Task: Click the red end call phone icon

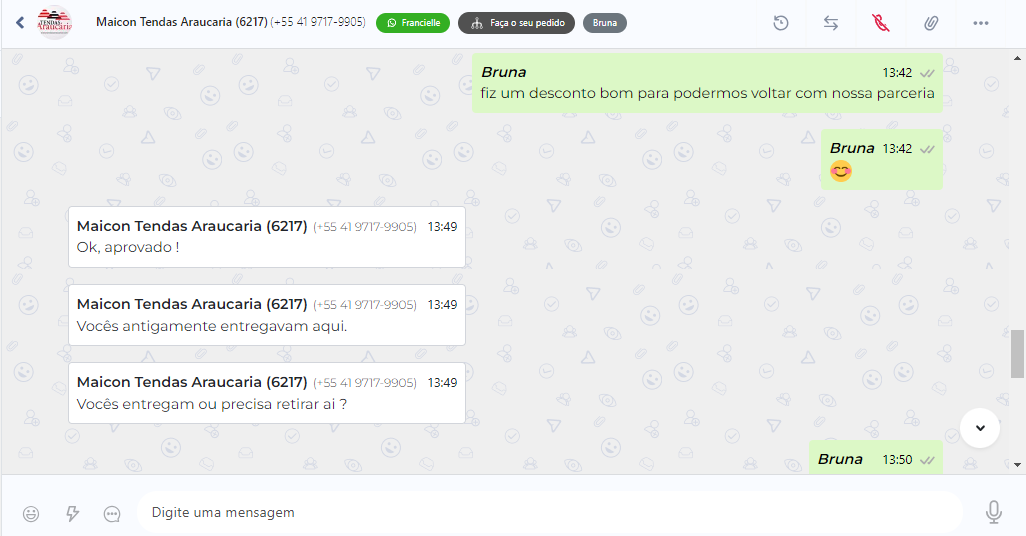Action: click(x=881, y=23)
